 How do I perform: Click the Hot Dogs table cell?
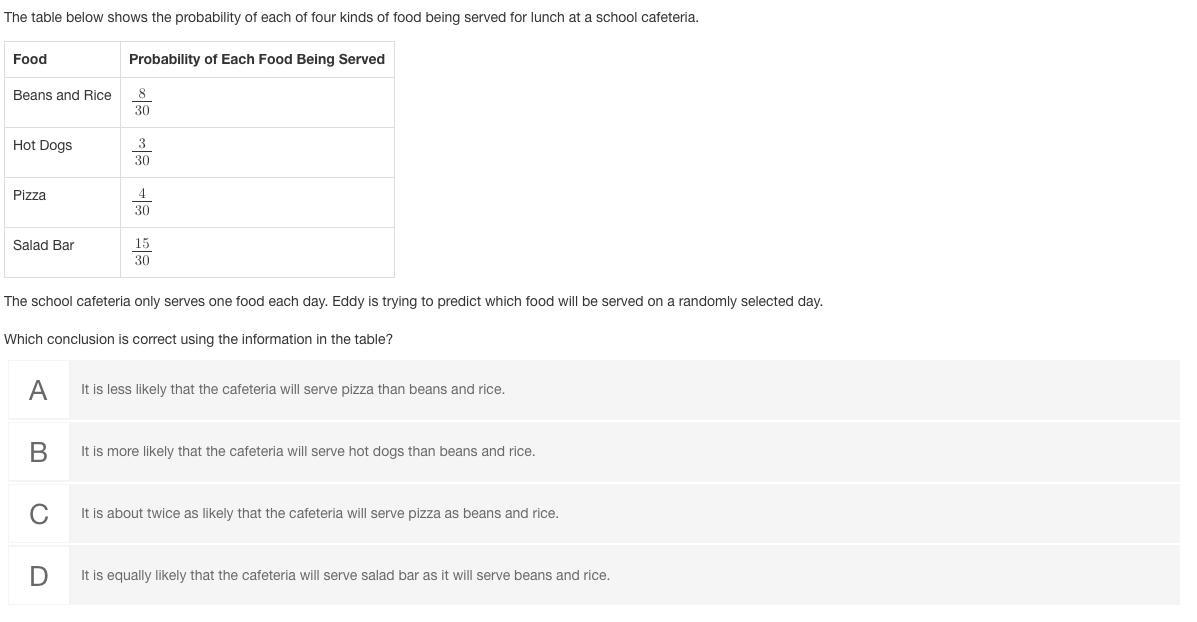click(x=63, y=153)
